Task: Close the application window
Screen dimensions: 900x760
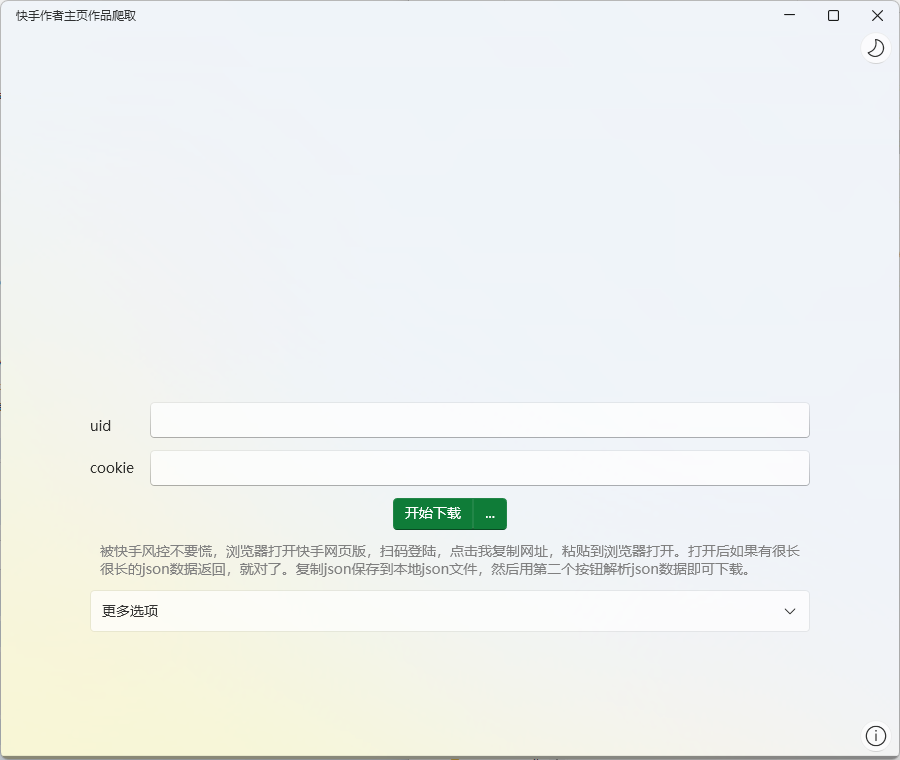Action: coord(877,15)
